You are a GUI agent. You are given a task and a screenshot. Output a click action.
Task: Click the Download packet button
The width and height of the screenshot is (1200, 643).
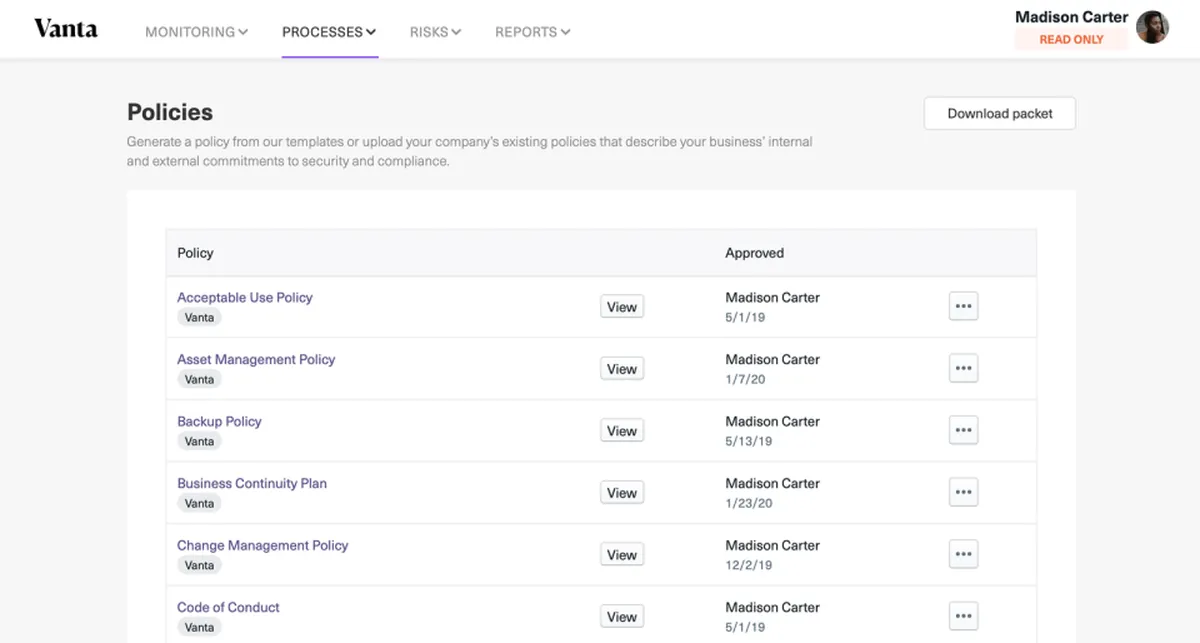[1000, 113]
